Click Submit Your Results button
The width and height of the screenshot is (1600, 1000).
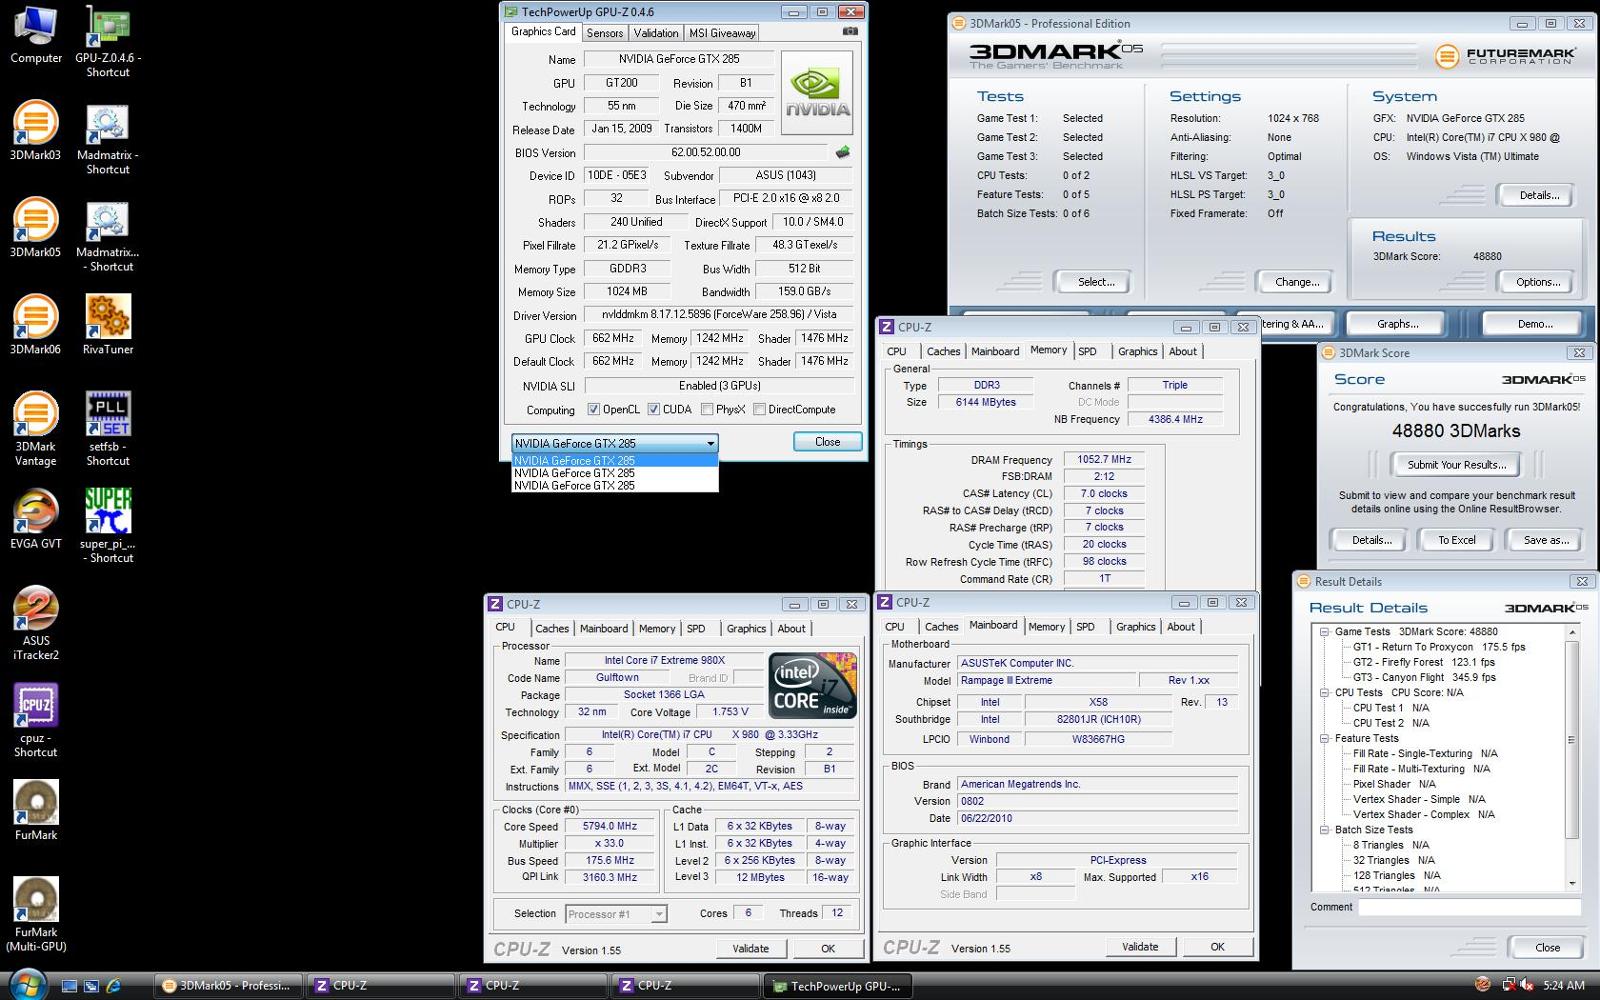(1456, 465)
